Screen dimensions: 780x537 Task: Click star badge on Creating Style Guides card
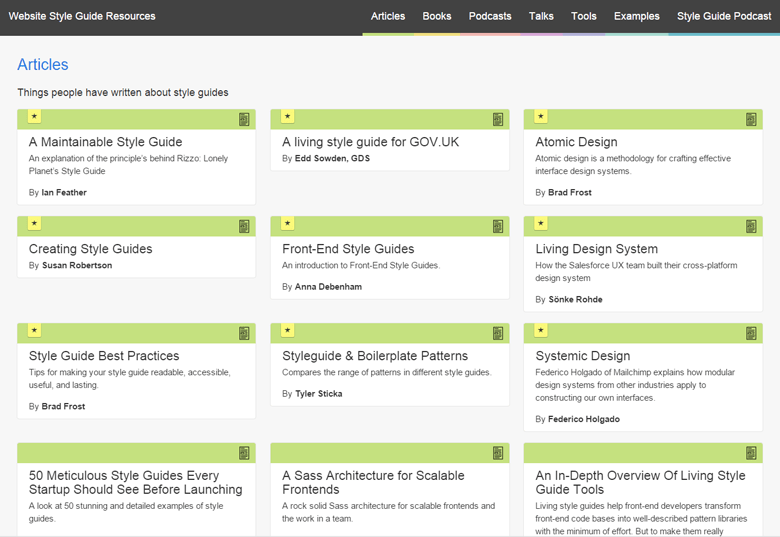click(34, 223)
